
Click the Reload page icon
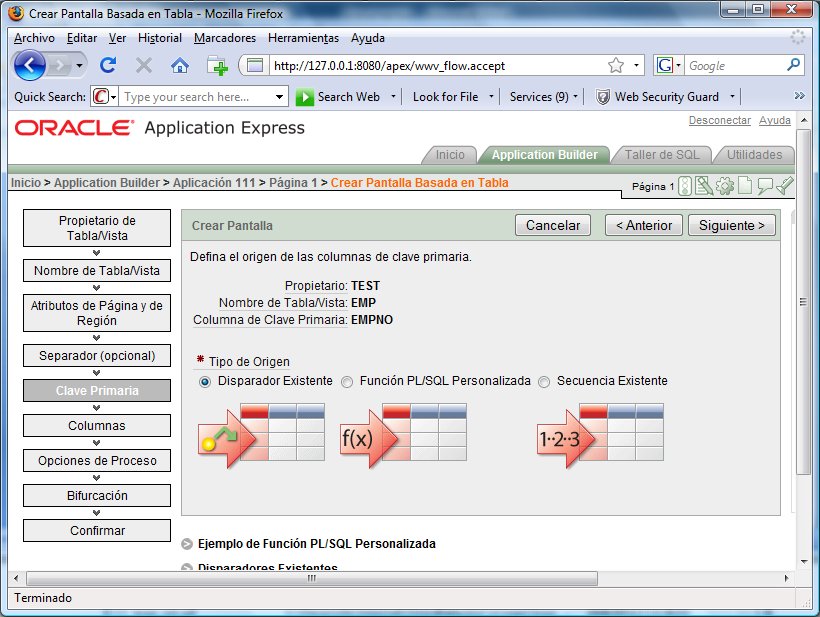click(108, 65)
